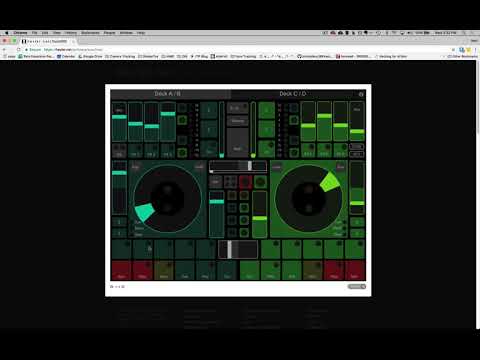Tap the fifth teal pad left of the lower crossfader
The width and height of the screenshot is (480, 360).
coord(206,249)
